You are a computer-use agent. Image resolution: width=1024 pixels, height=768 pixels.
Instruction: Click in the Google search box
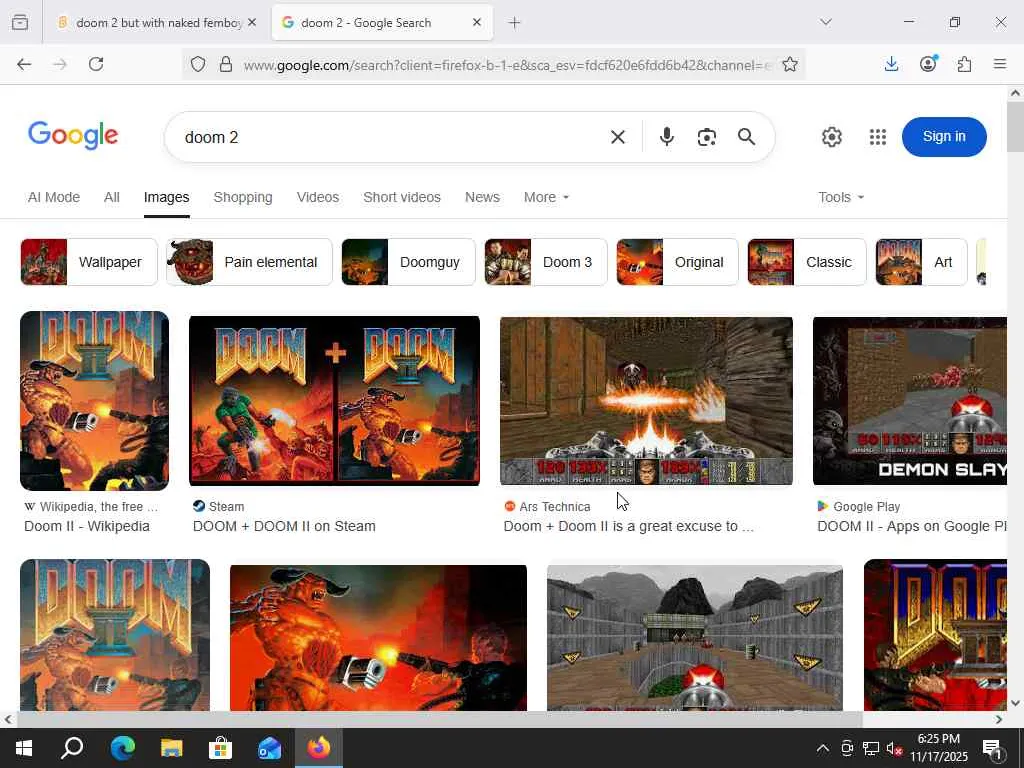point(392,137)
